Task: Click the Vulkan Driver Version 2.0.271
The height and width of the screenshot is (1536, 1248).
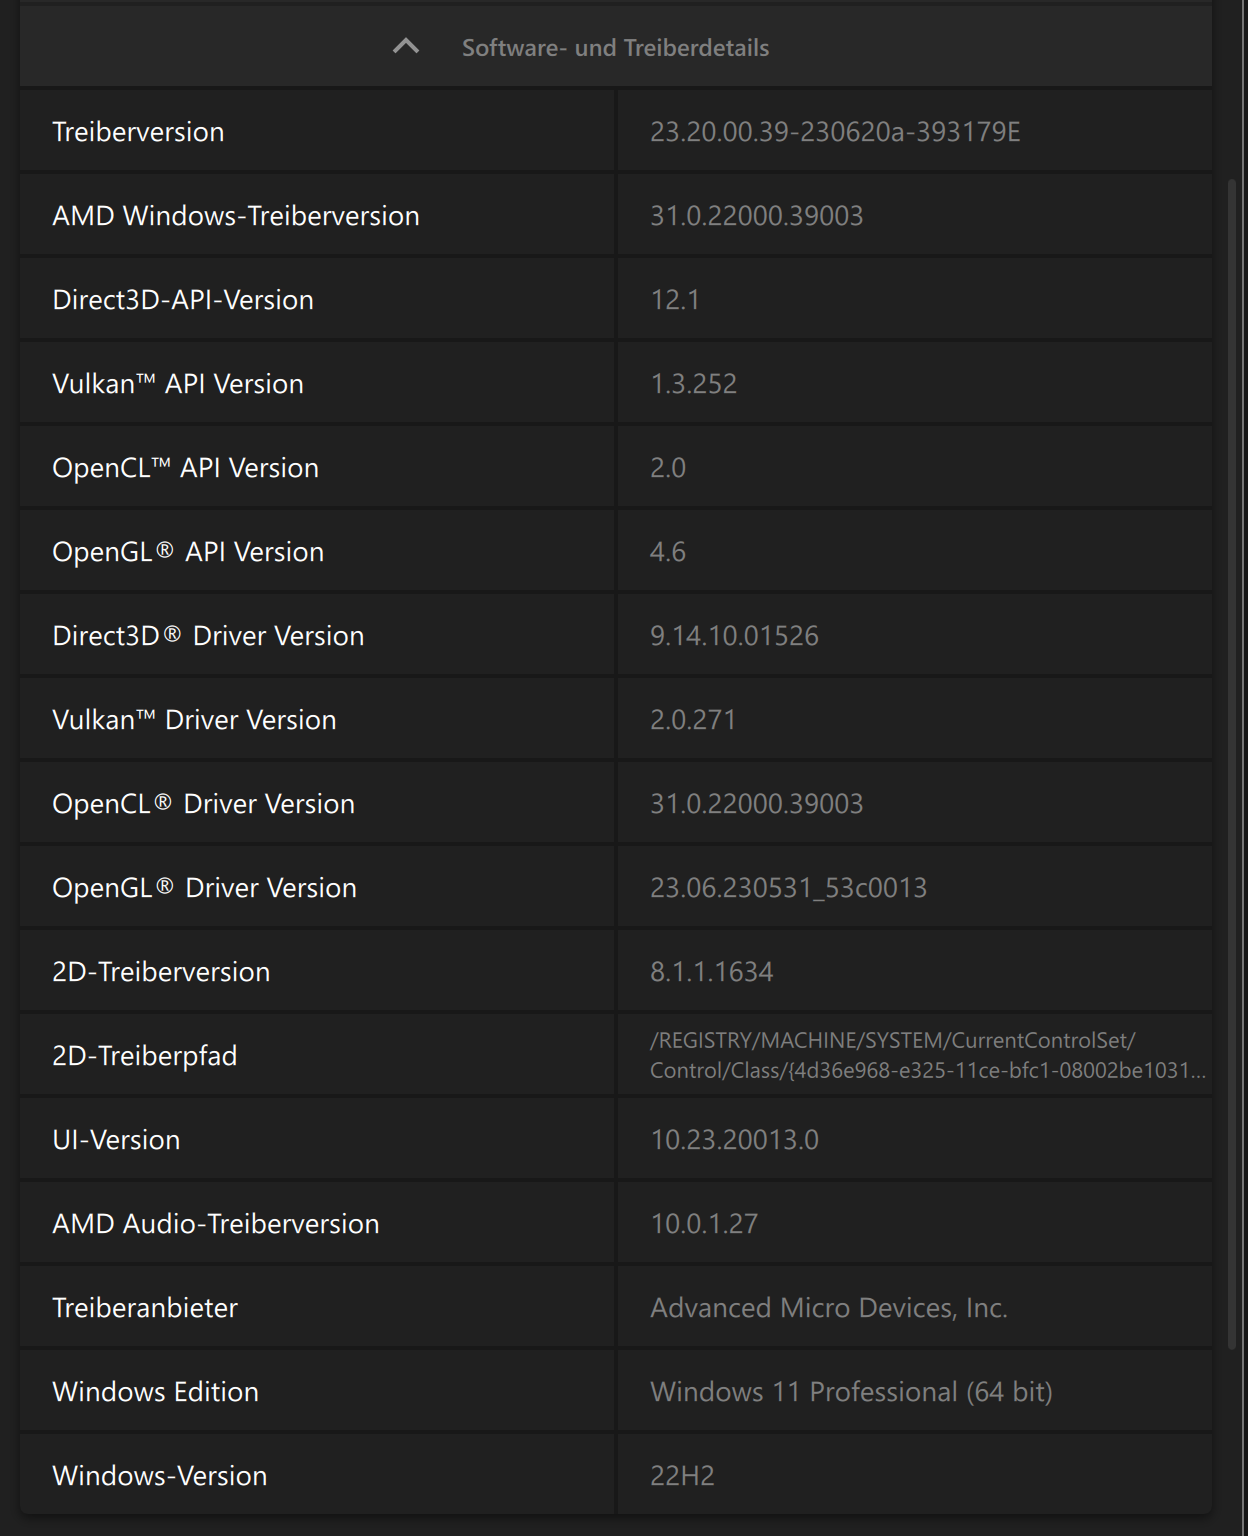Action: 694,719
